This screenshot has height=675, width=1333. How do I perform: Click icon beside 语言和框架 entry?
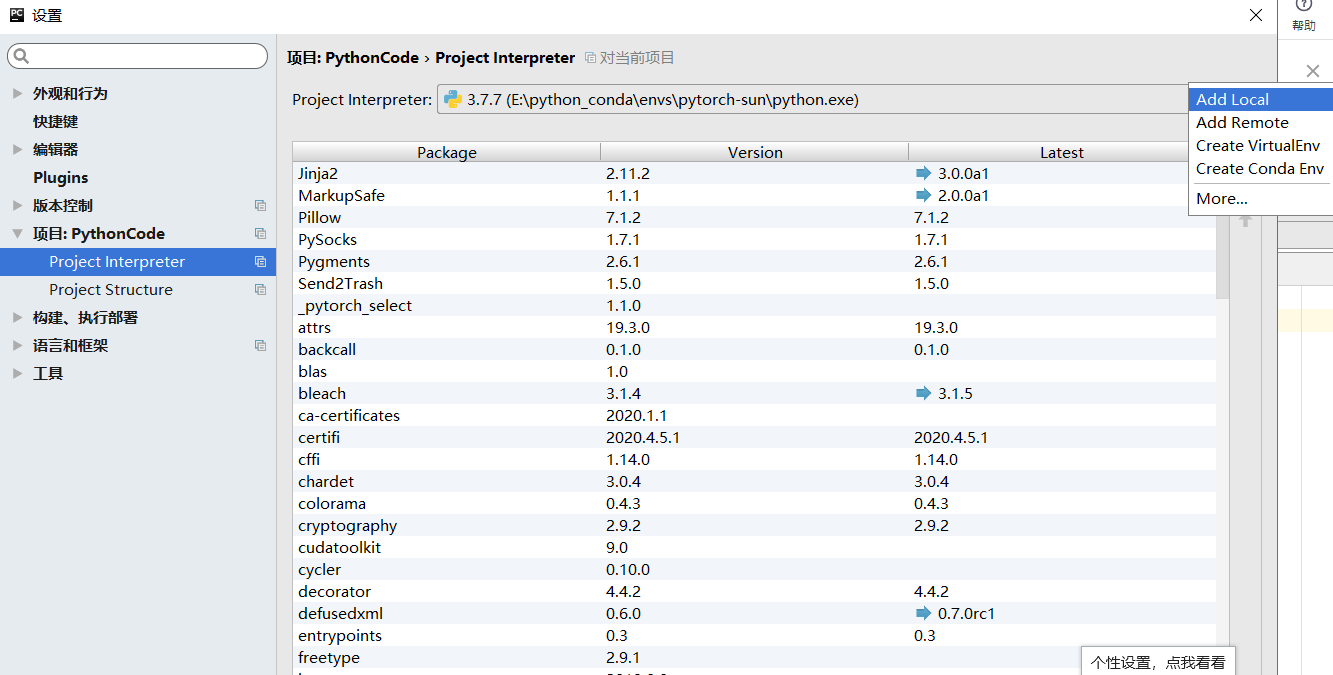coord(259,346)
